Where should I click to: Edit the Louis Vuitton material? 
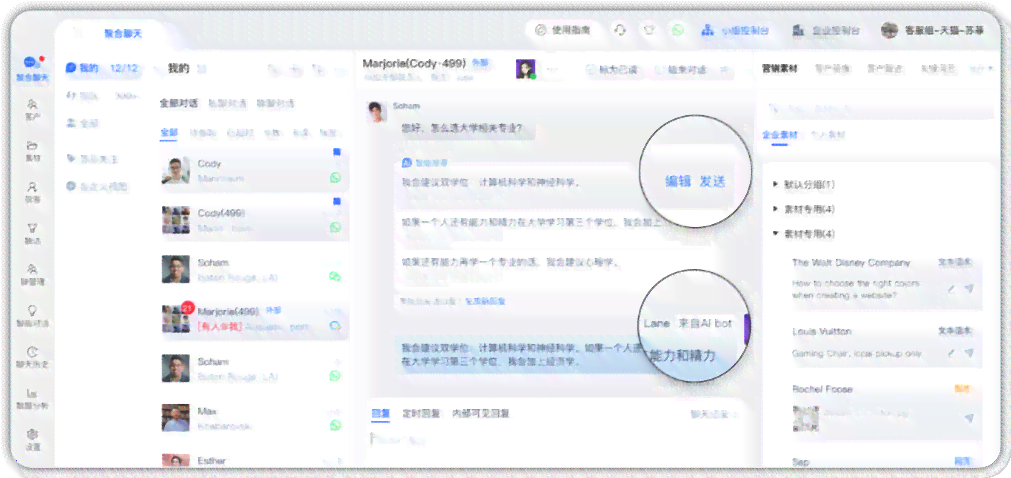click(951, 354)
